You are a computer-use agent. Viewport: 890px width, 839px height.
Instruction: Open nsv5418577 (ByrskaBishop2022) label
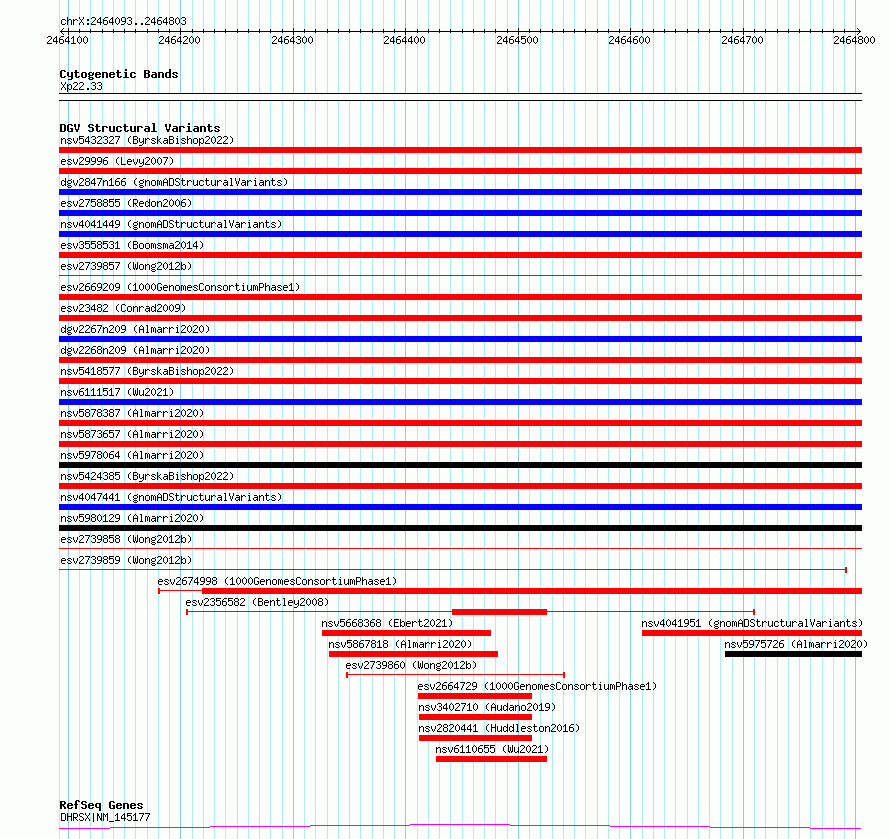coord(147,371)
